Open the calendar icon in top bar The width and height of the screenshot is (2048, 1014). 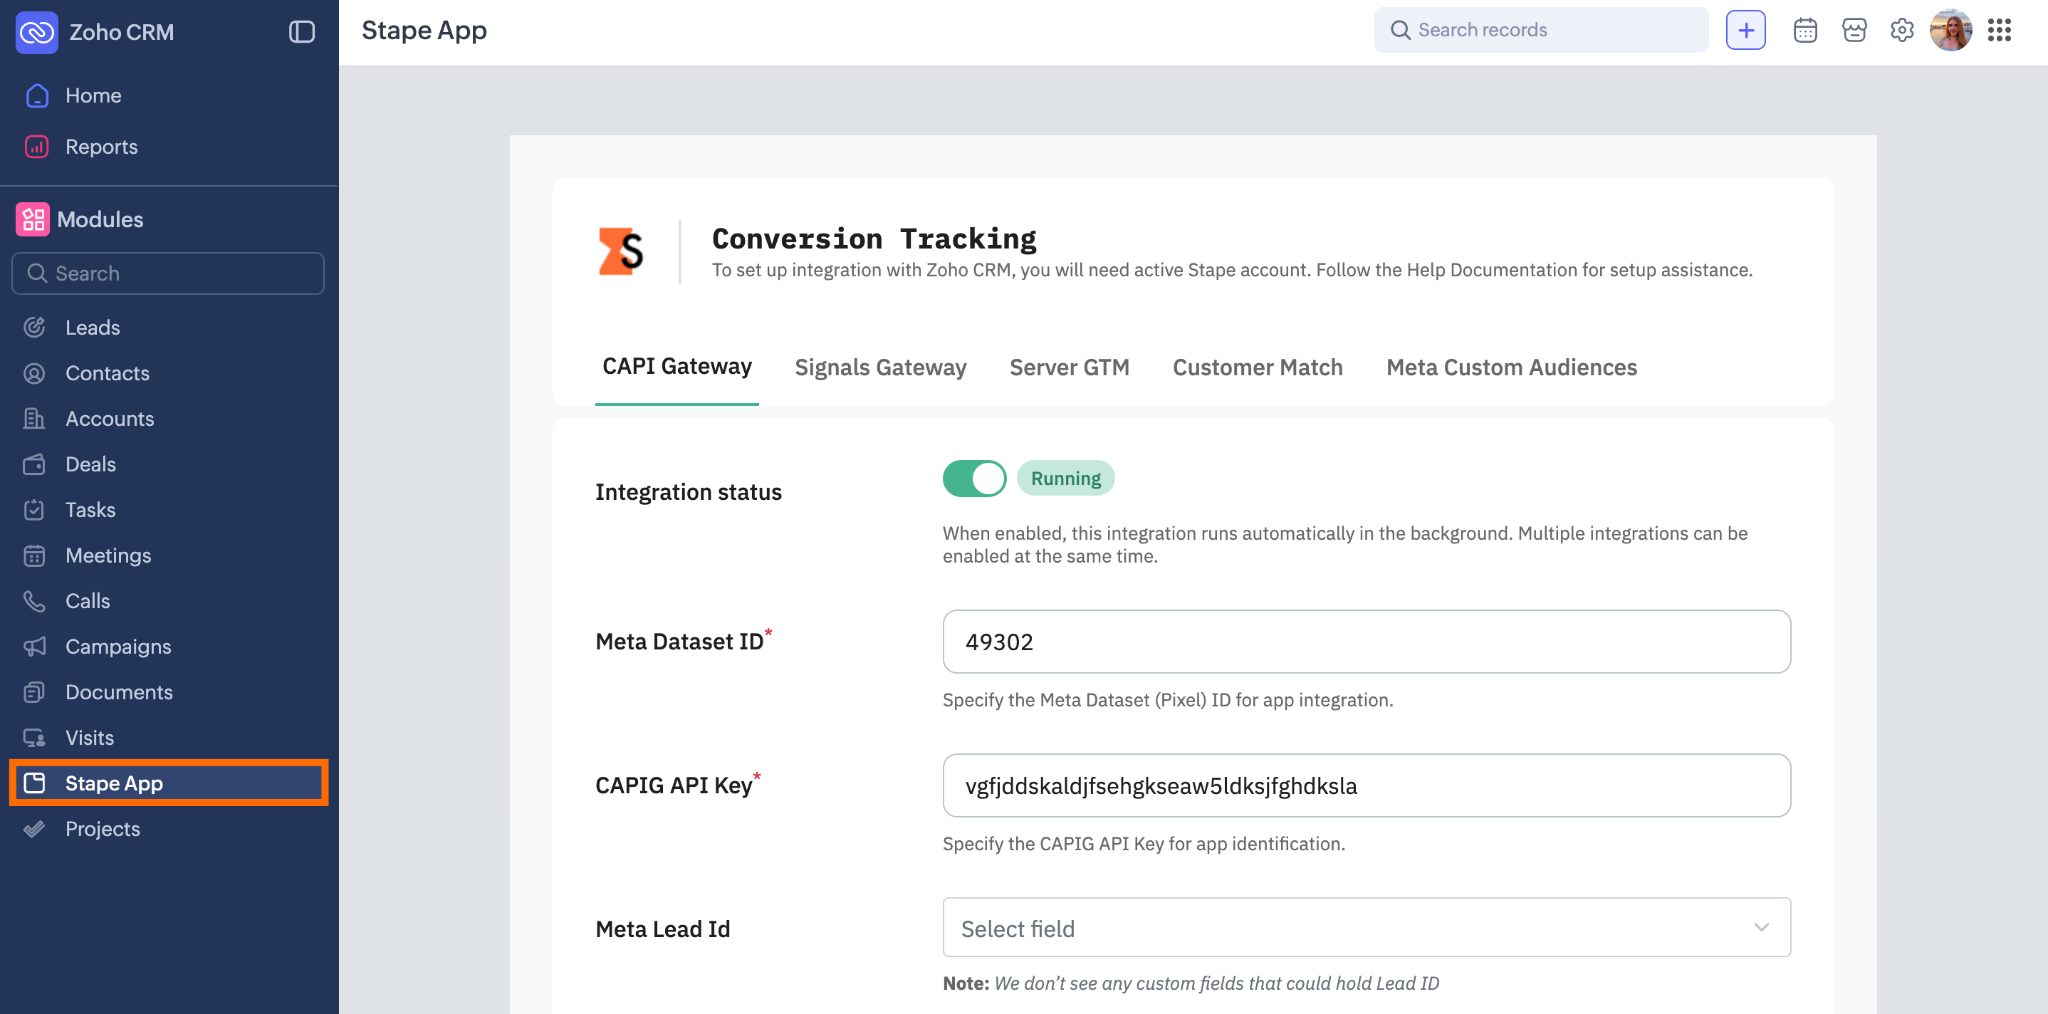(x=1805, y=30)
